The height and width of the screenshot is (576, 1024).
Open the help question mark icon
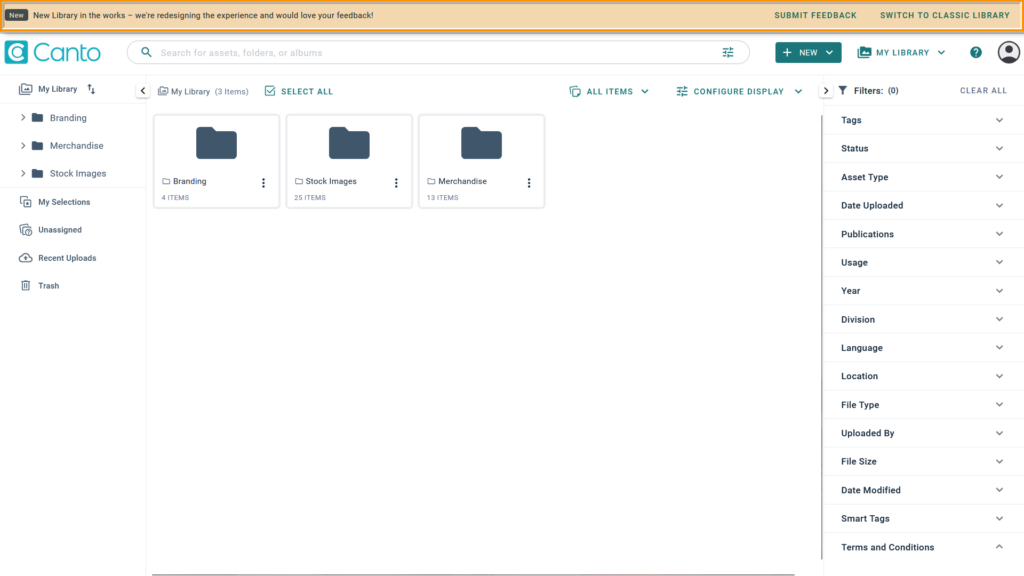pos(976,52)
